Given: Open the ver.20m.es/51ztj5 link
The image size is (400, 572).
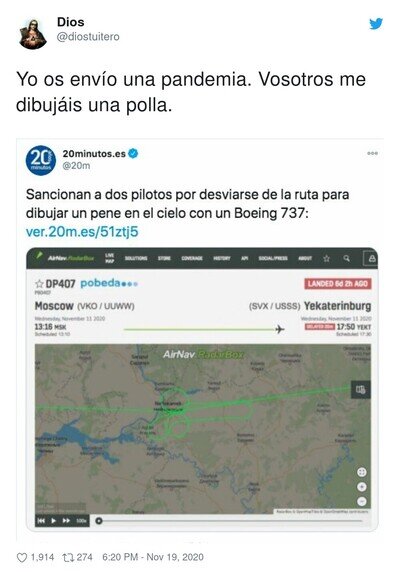Looking at the screenshot, I should coord(82,232).
